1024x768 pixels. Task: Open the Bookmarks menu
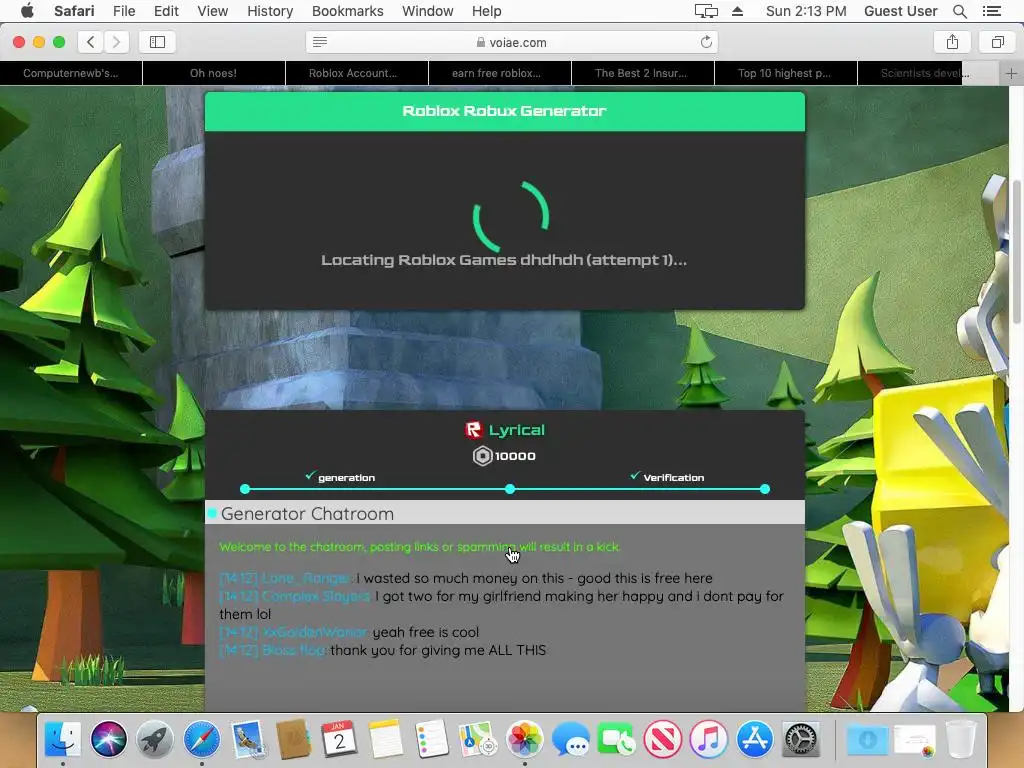click(x=347, y=11)
